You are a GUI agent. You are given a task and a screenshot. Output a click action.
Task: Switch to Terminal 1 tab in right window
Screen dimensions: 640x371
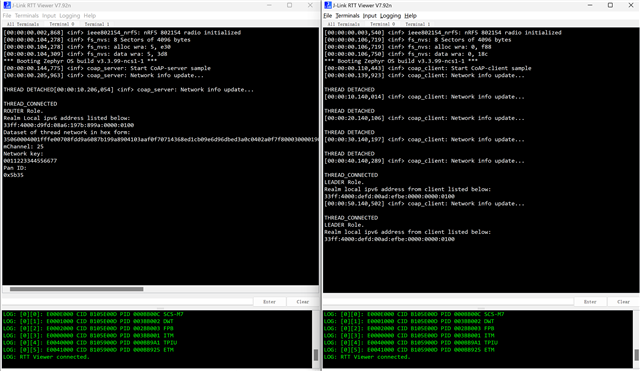point(418,24)
